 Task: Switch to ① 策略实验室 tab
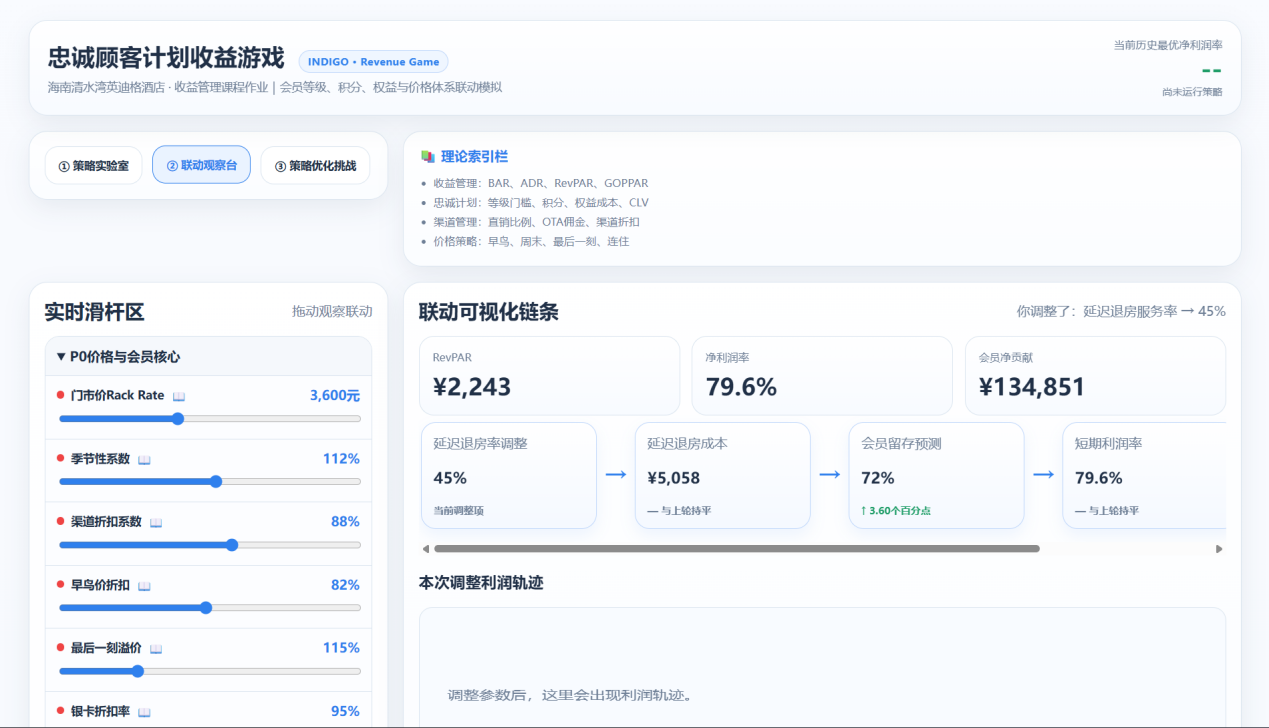pyautogui.click(x=93, y=165)
